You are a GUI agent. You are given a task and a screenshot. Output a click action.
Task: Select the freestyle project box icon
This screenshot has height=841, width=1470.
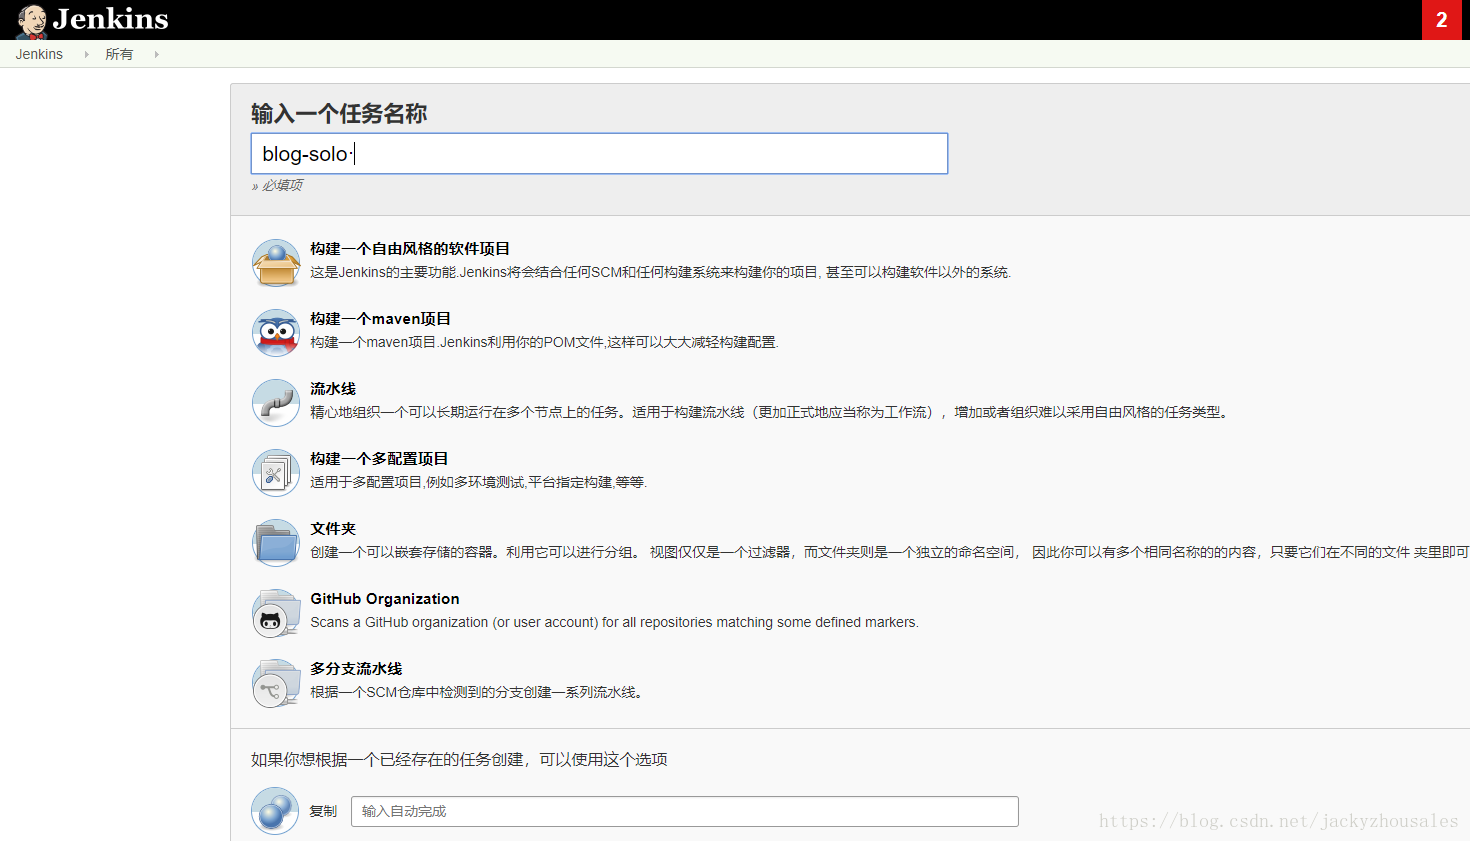(x=276, y=263)
